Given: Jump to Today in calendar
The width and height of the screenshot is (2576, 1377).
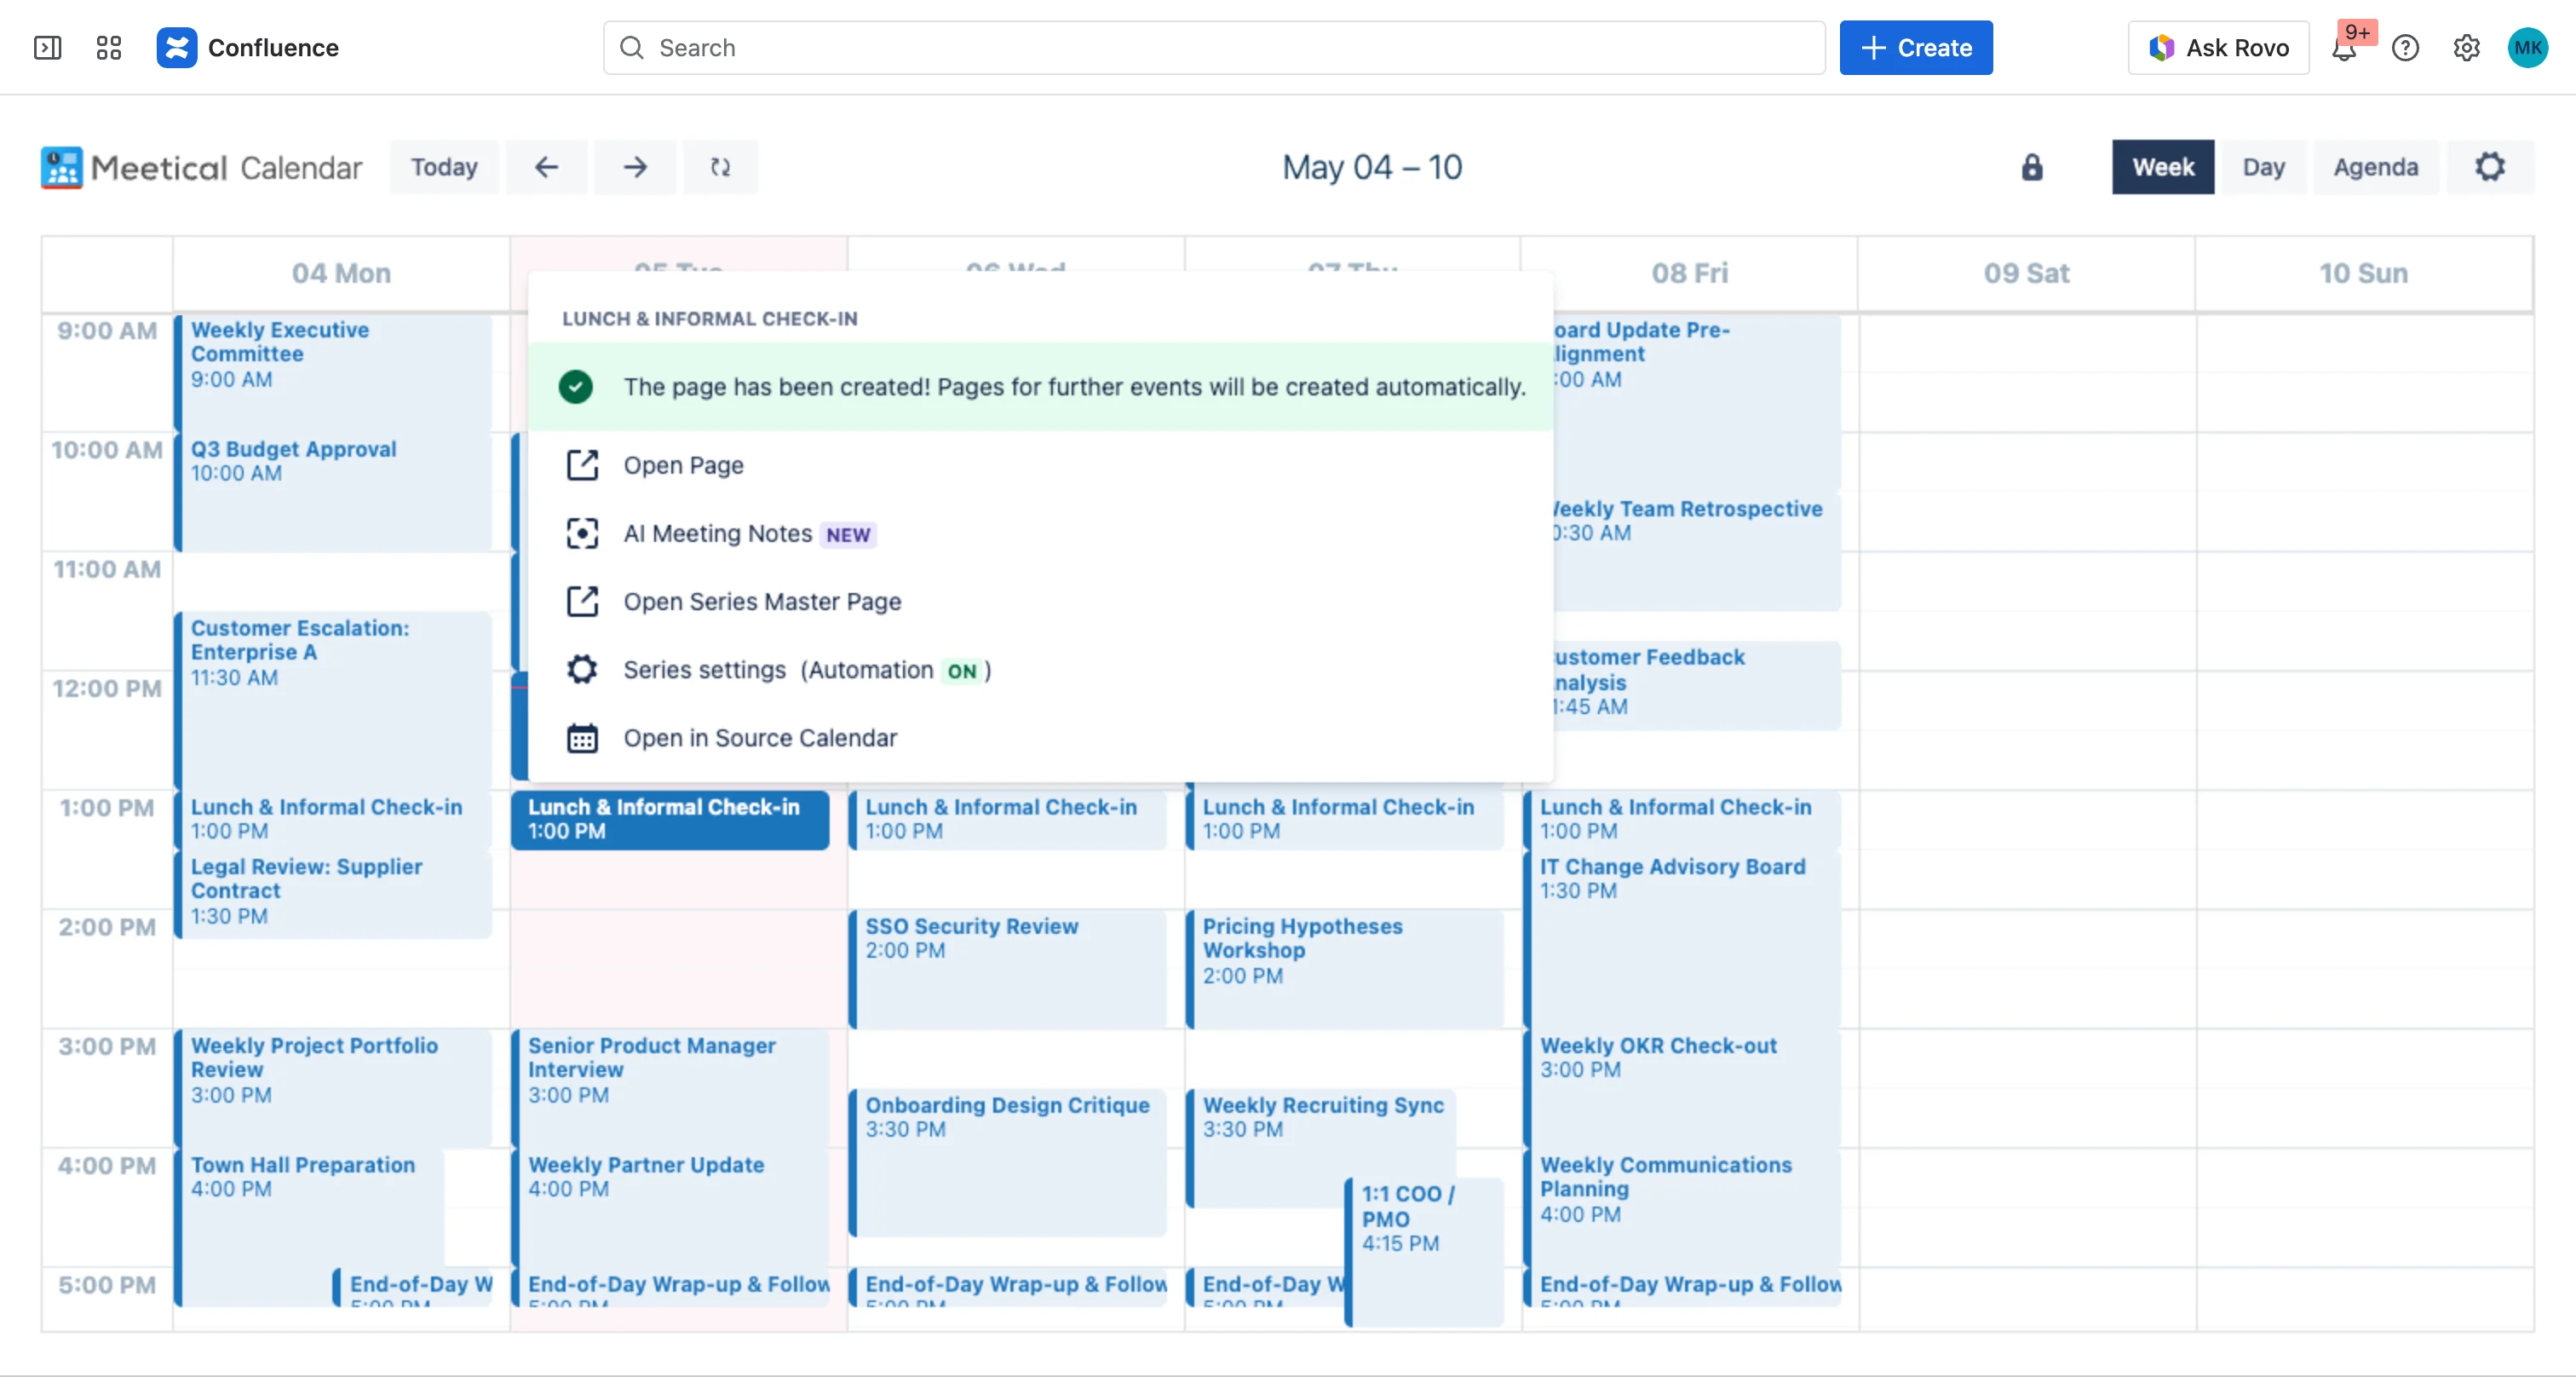Looking at the screenshot, I should pos(444,167).
